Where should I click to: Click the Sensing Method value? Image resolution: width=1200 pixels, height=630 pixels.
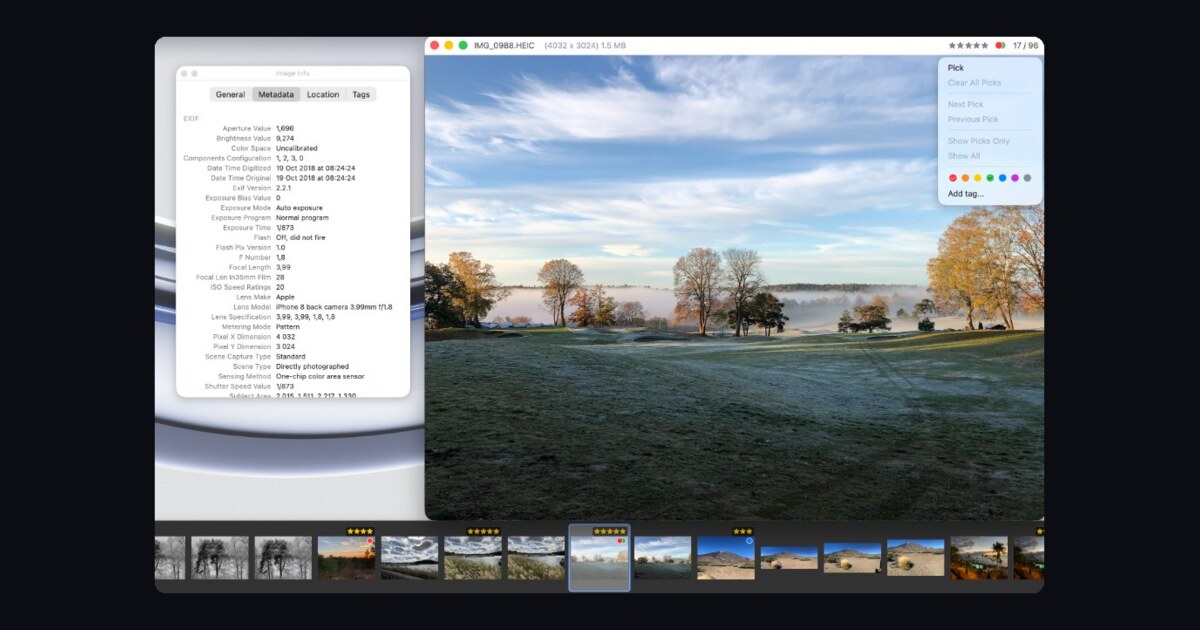(x=320, y=377)
